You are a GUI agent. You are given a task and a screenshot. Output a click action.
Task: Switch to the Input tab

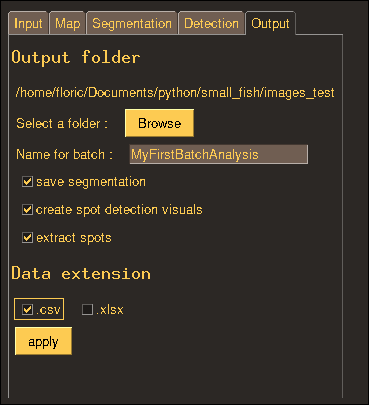coord(28,23)
